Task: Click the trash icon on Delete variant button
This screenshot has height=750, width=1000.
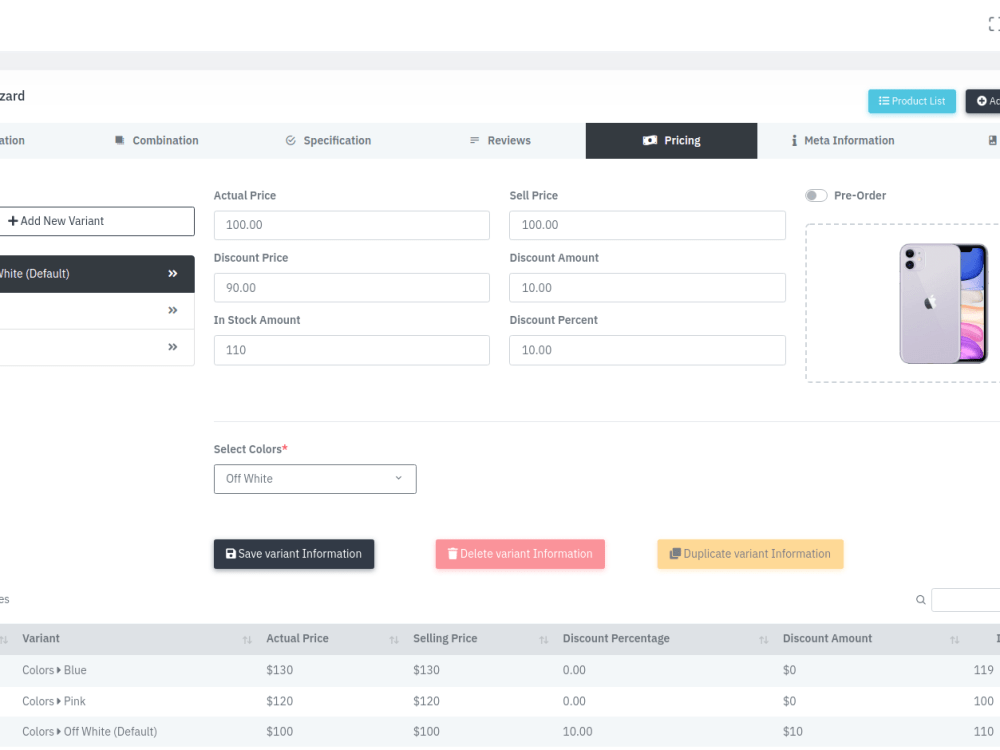Action: pos(452,553)
